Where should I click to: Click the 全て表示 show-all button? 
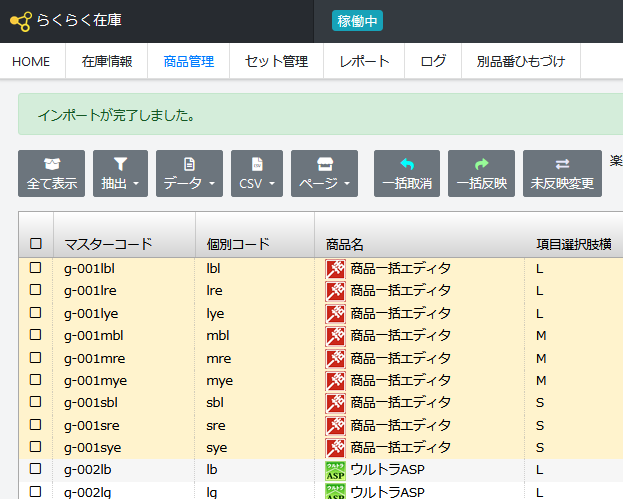coord(52,174)
